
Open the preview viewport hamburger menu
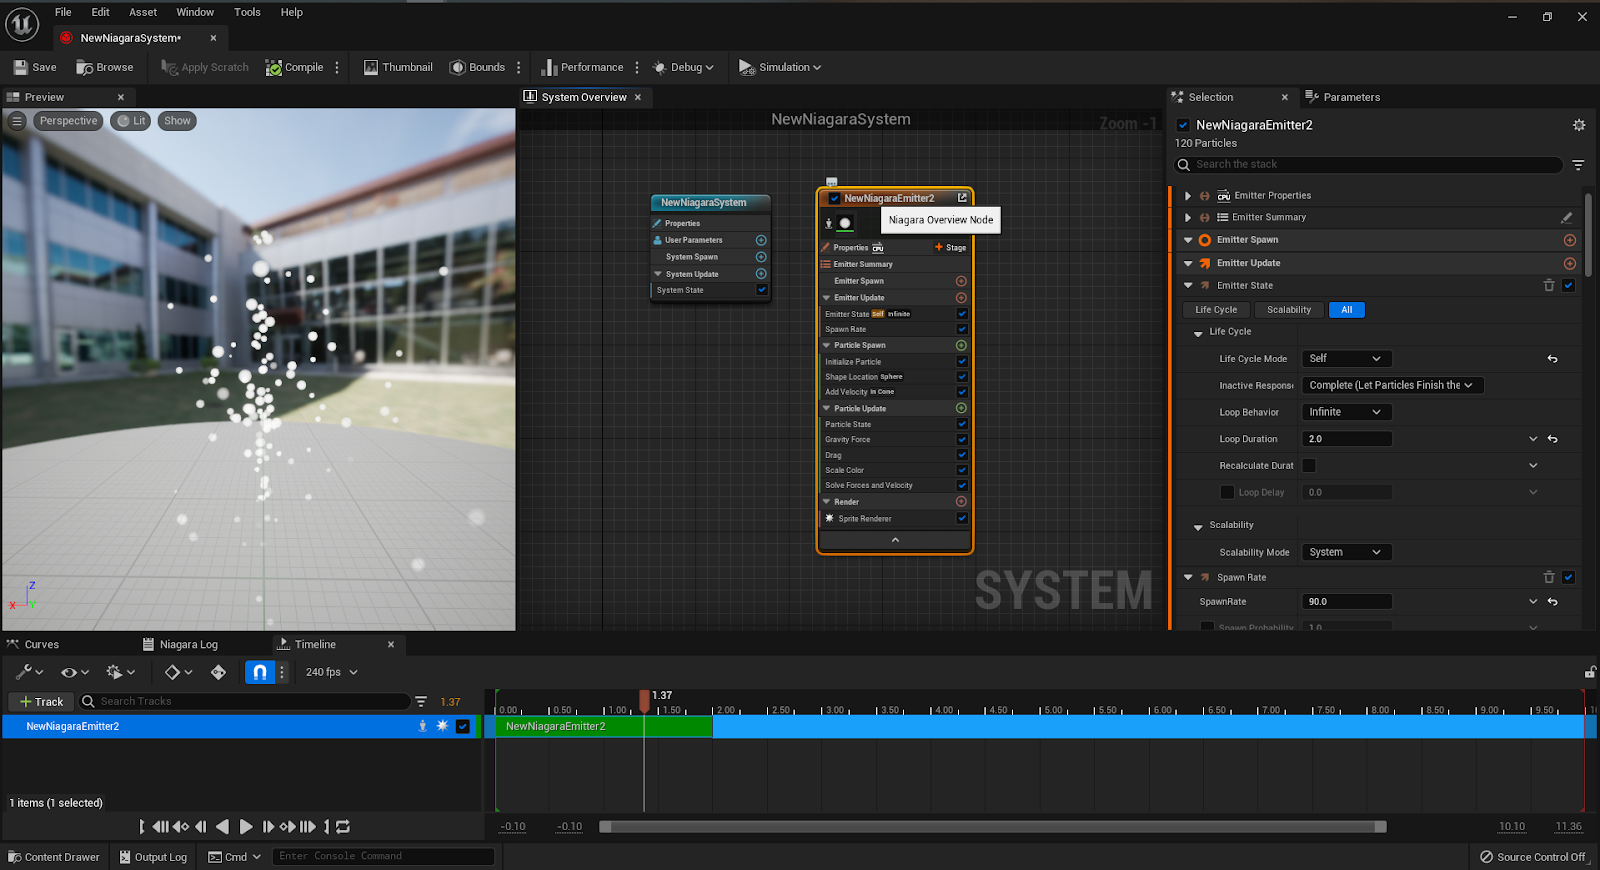coord(17,121)
